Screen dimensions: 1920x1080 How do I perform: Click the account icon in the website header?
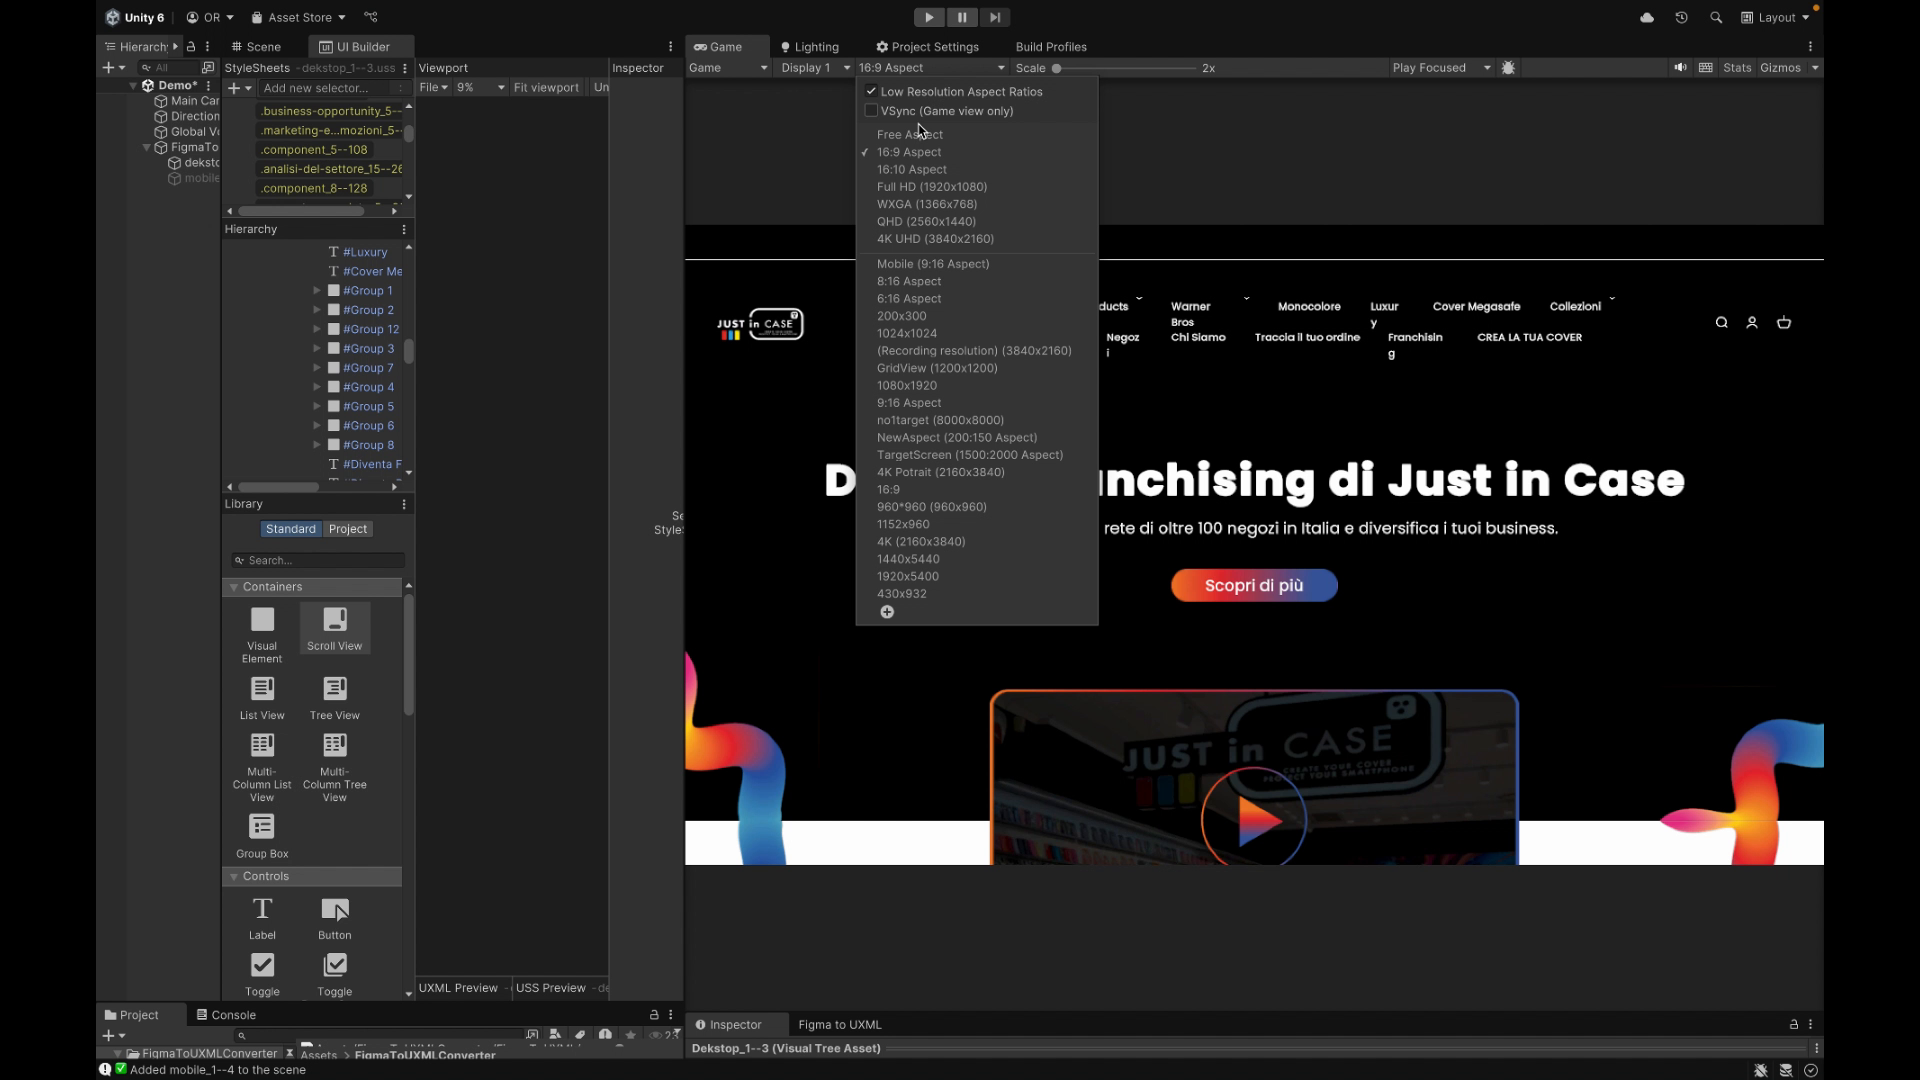[1752, 323]
